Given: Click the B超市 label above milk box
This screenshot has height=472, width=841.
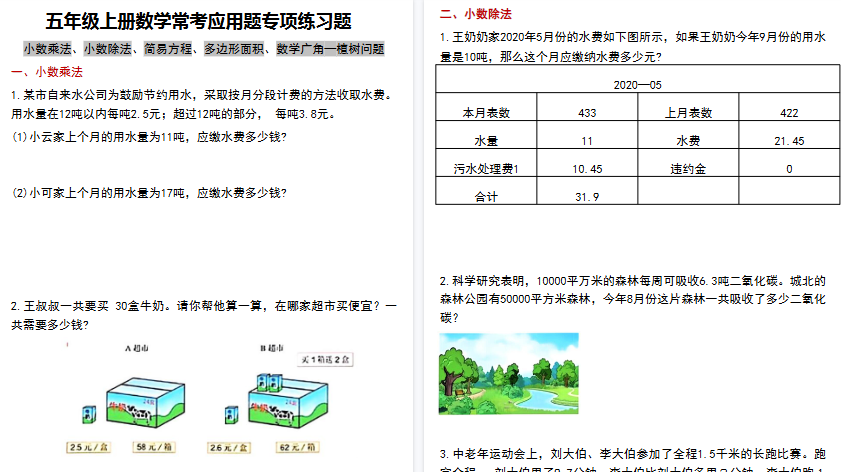Looking at the screenshot, I should click(x=272, y=348).
